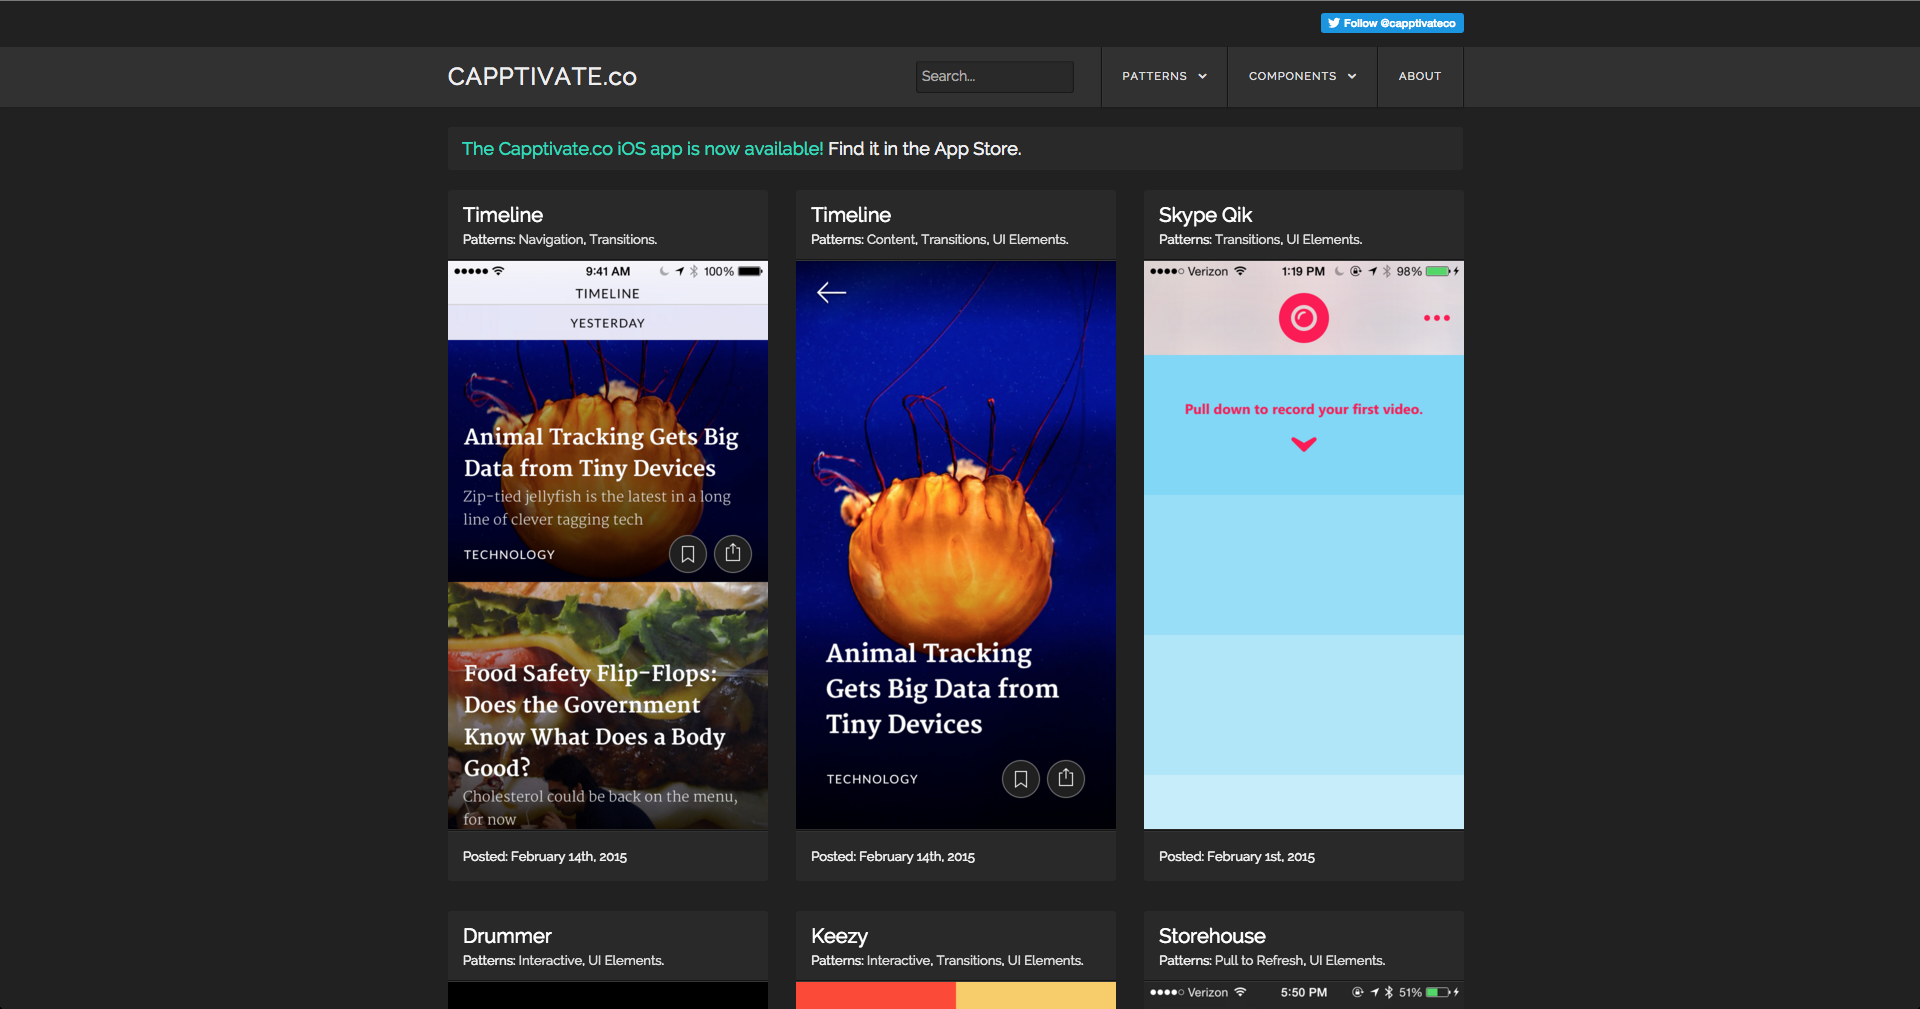Click TECHNOLOGY label in second Timeline preview
This screenshot has height=1009, width=1920.
pyautogui.click(x=872, y=779)
